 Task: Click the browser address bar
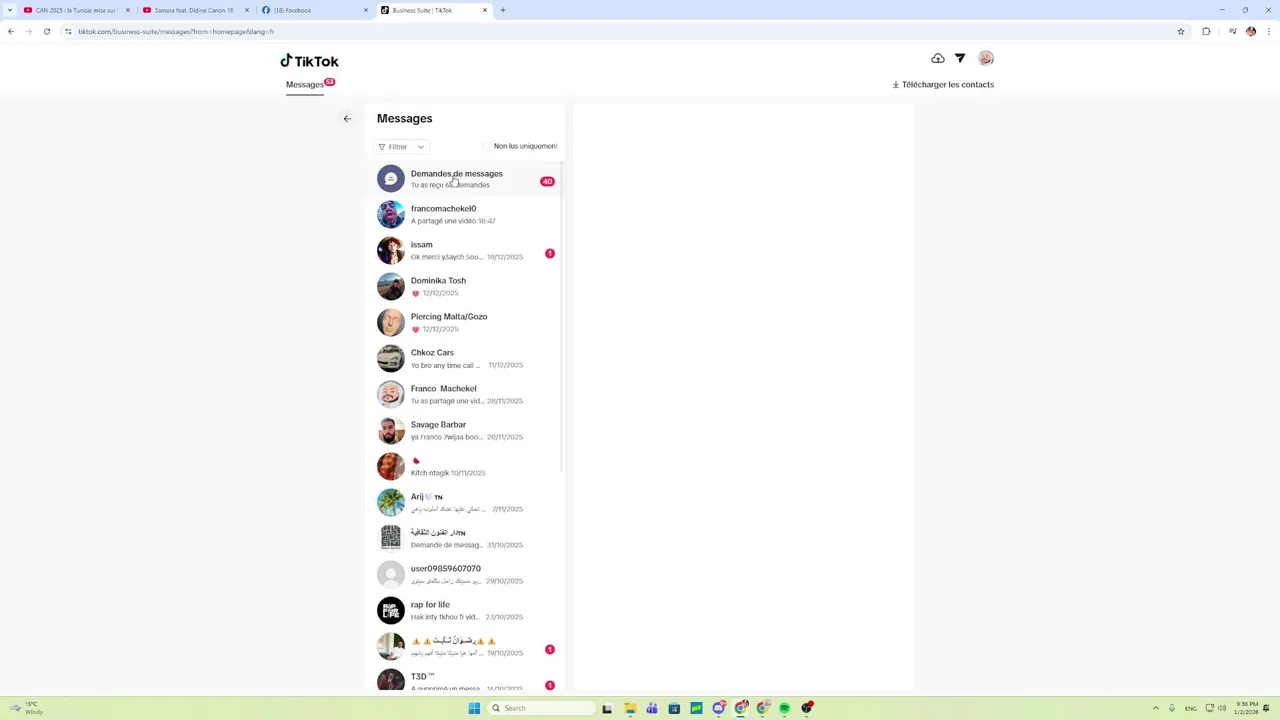coord(620,31)
